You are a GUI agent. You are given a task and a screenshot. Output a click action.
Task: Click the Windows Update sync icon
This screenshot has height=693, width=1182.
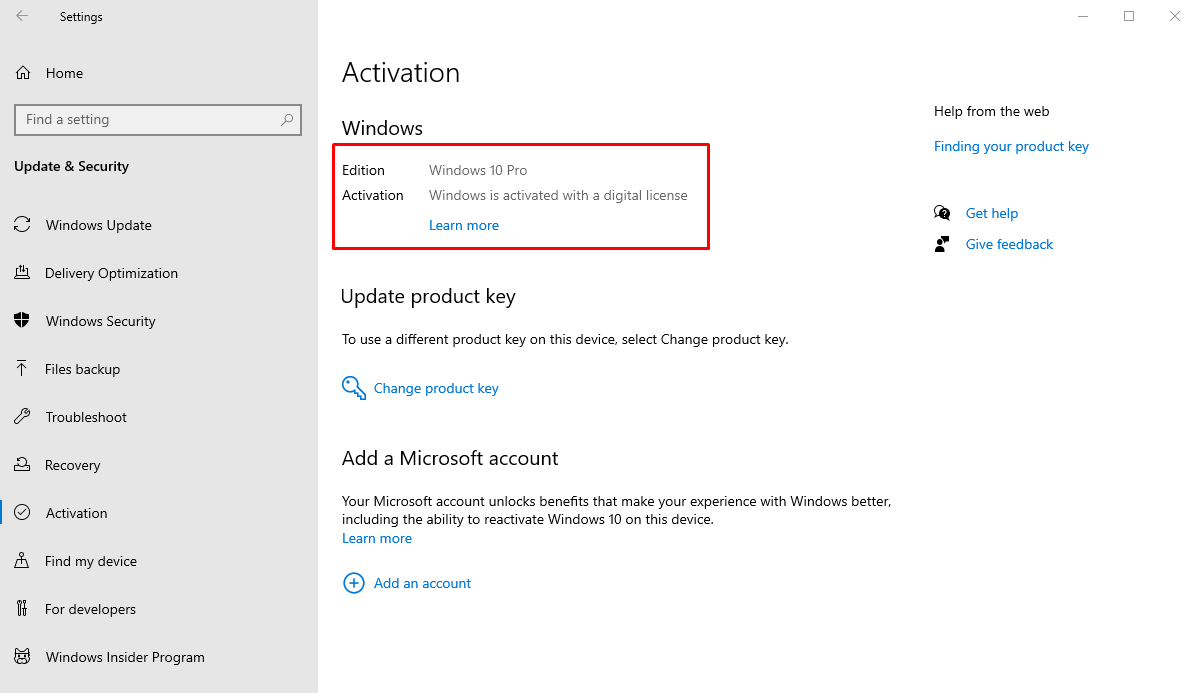pos(23,225)
